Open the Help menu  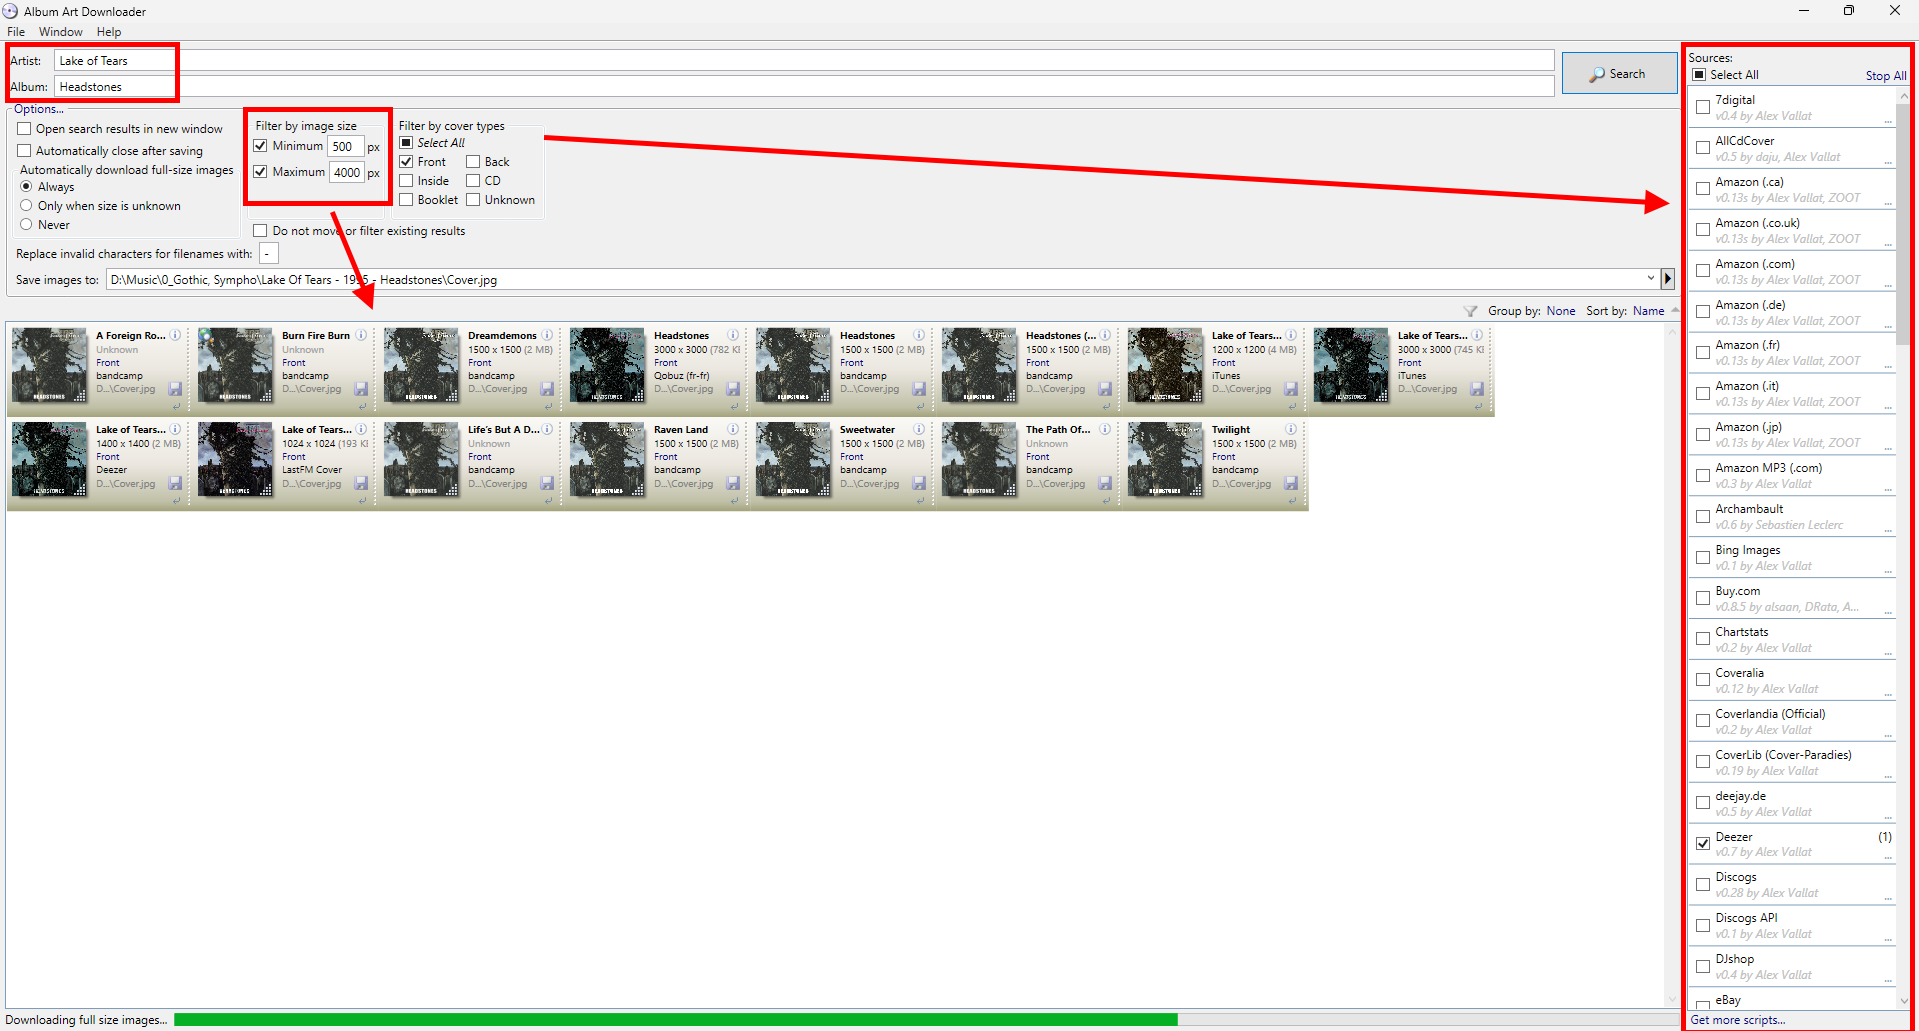(109, 32)
